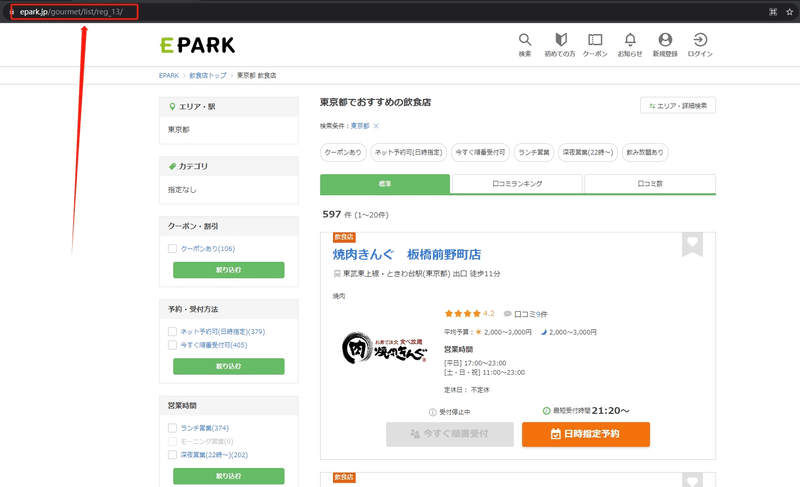Screen dimensions: 800x487
Task: Switch to the 口コミ数 tab
Action: tap(650, 184)
